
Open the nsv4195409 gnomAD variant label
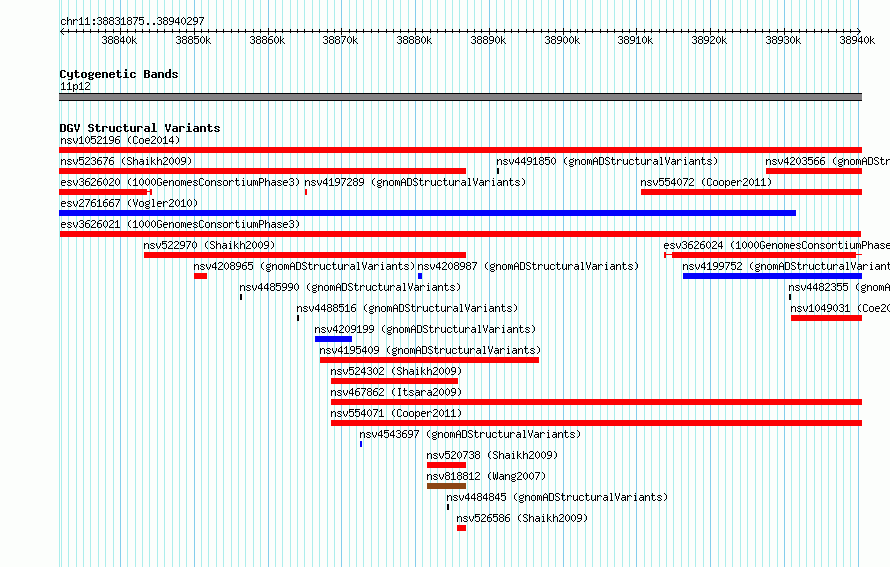click(430, 350)
